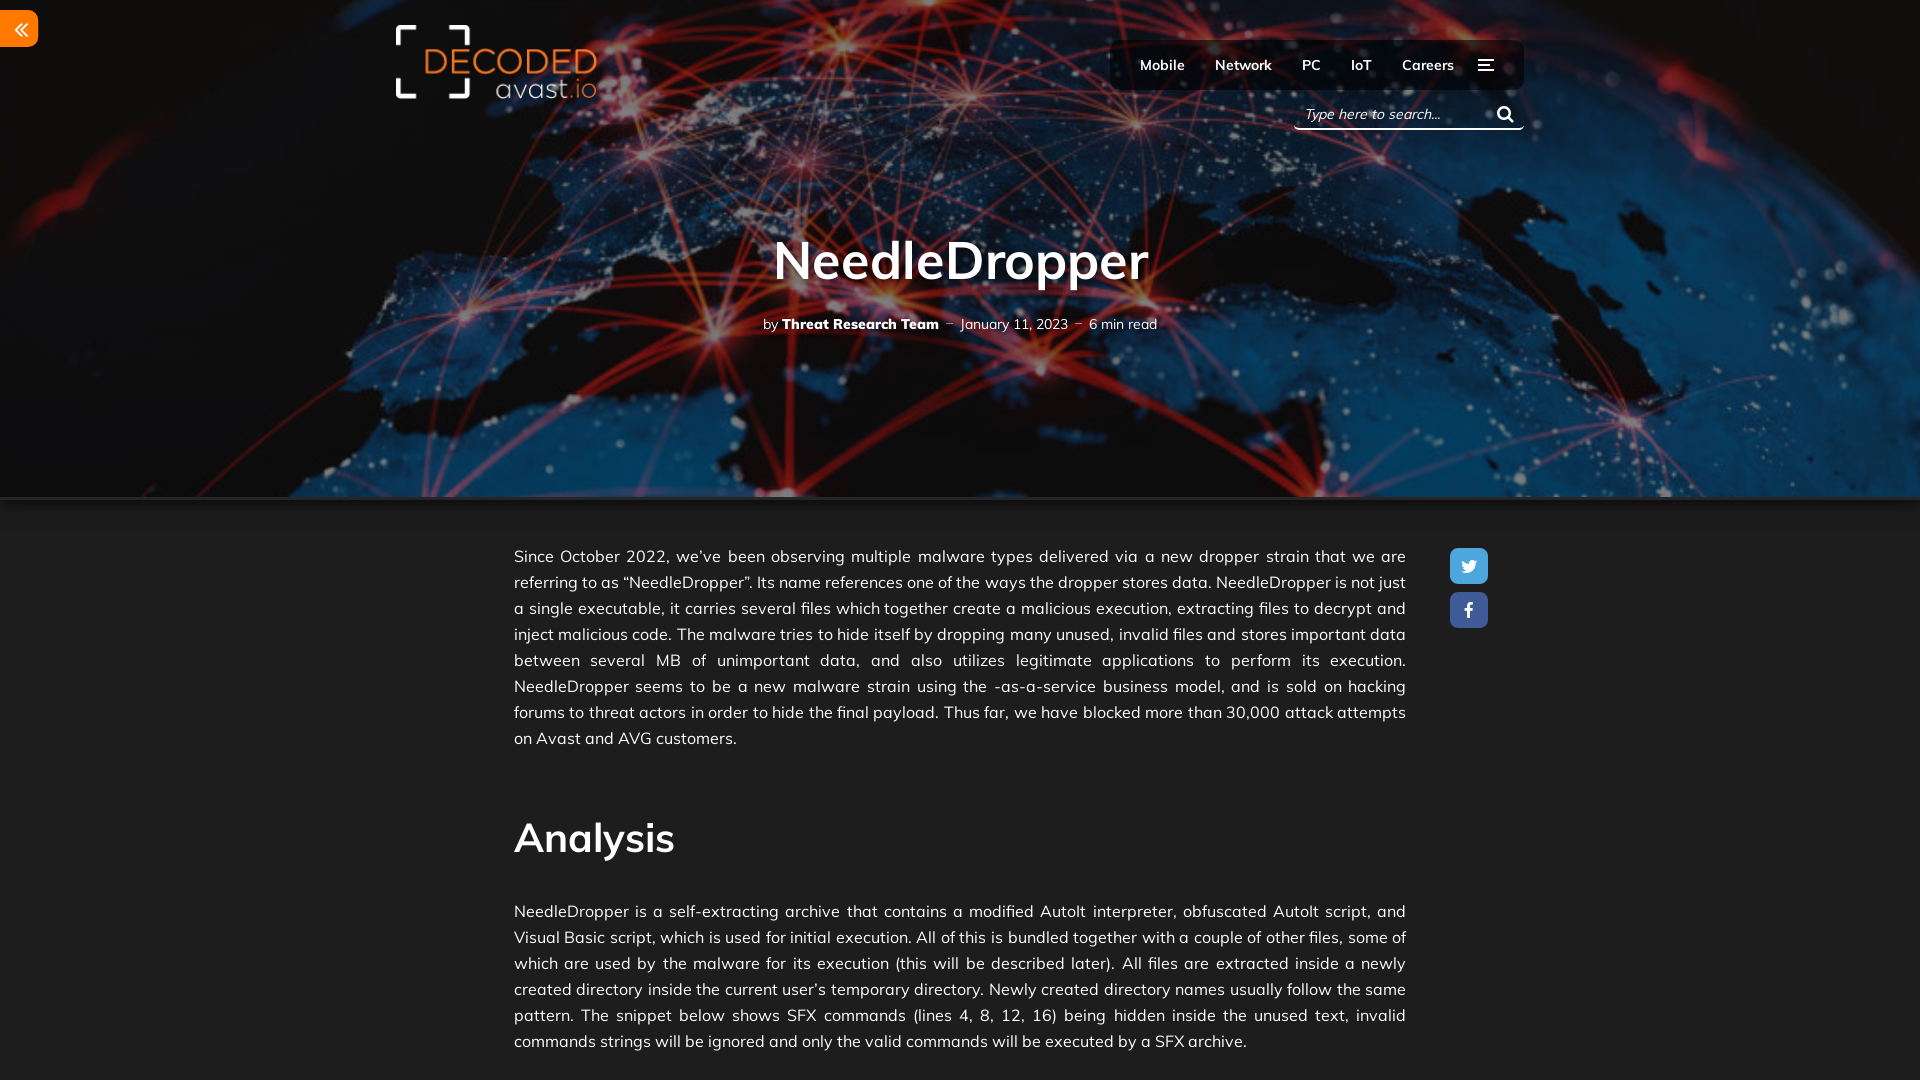
Task: Click the sidebar collapse arrow icon
Action: pos(20,29)
